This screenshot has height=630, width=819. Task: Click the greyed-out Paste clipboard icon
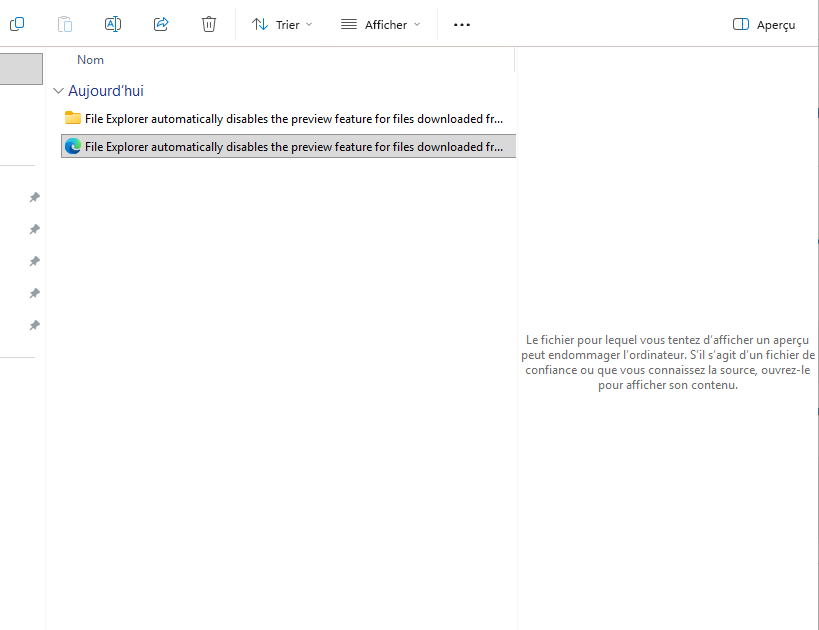65,24
